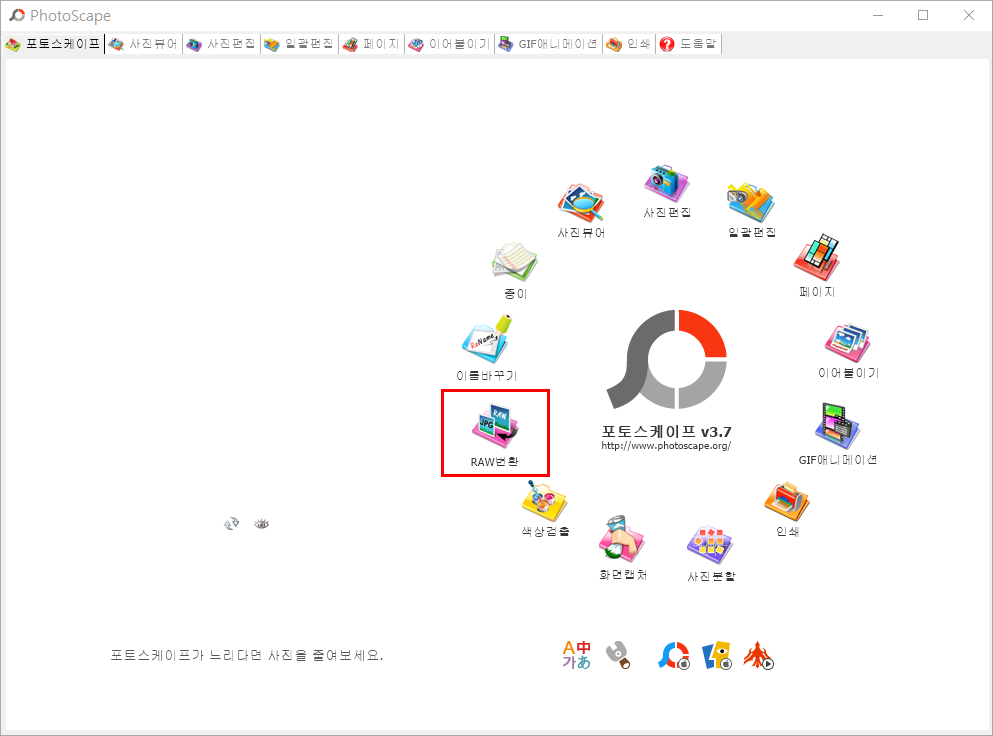Minimize the PhotoScape window
This screenshot has width=993, height=736.
click(878, 15)
